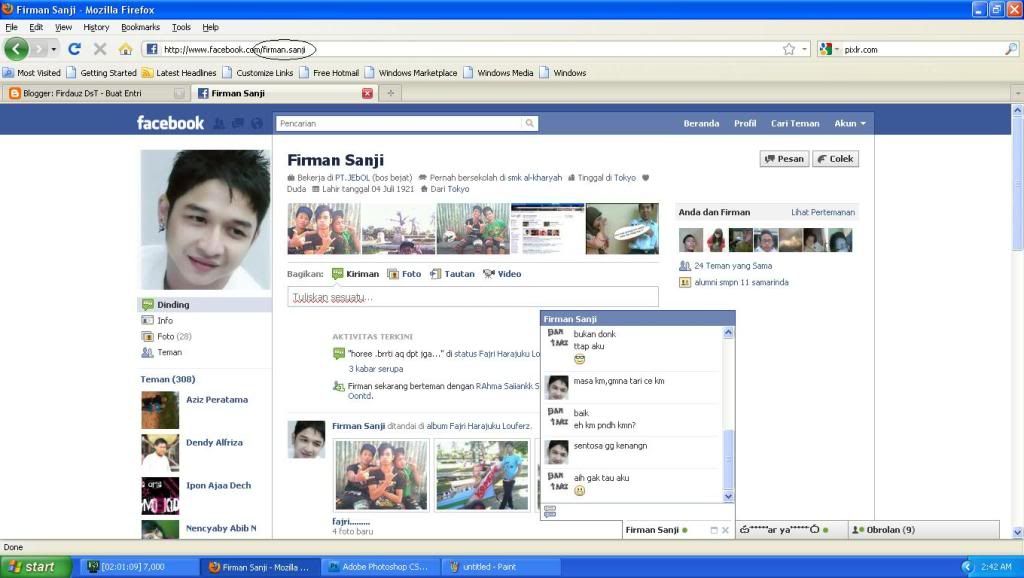Expand the Akun account dropdown
1024x578 pixels.
[850, 123]
